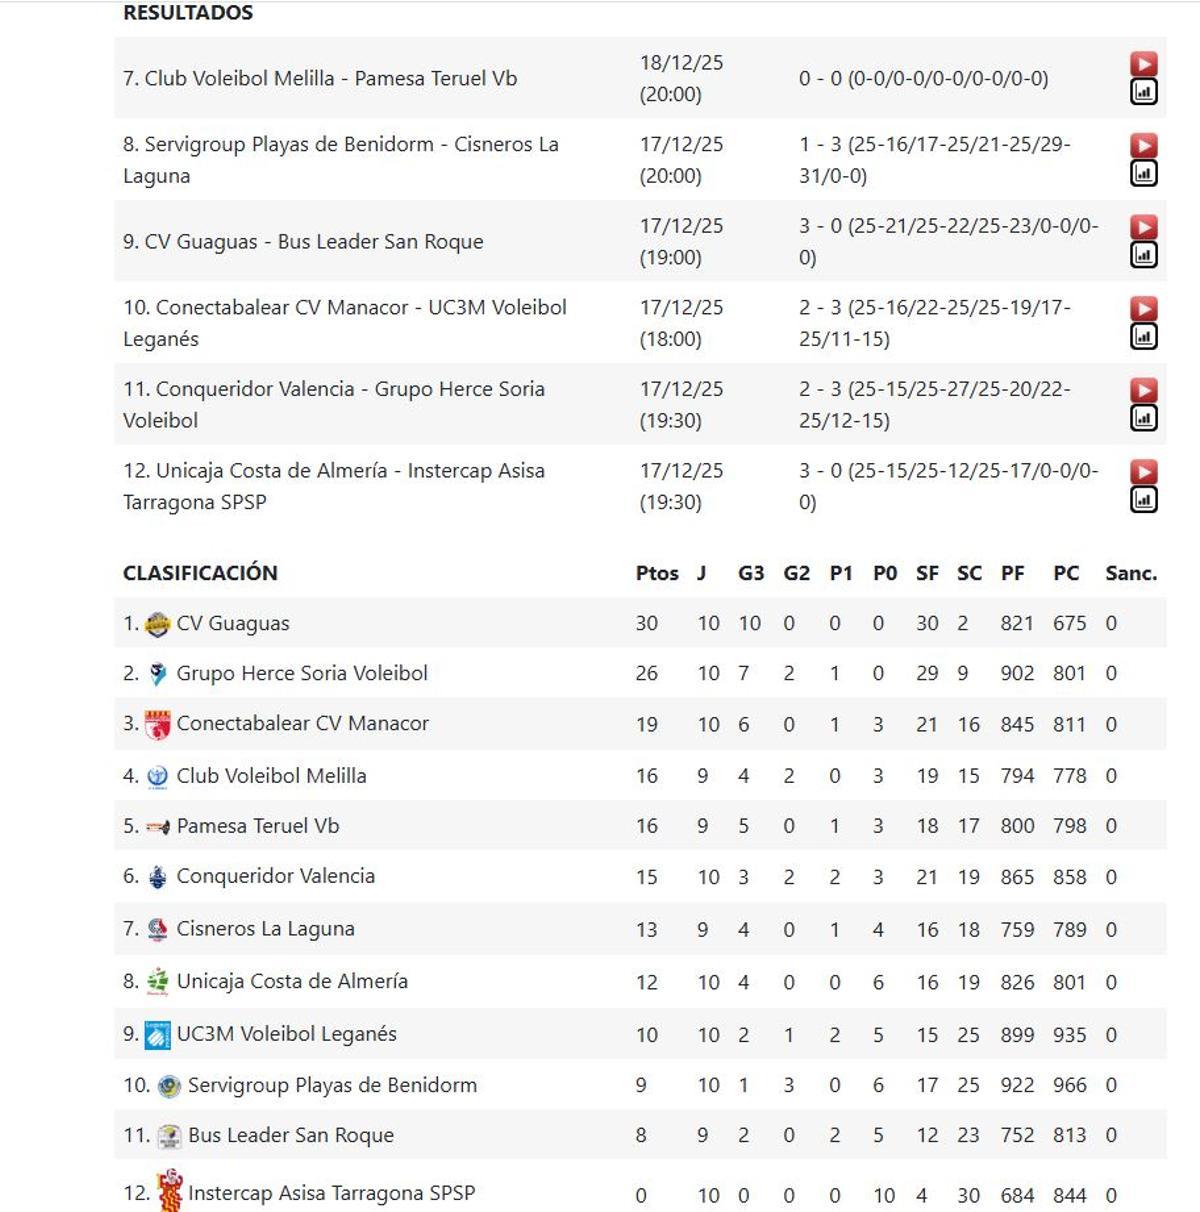The width and height of the screenshot is (1200, 1212).
Task: Open the Club Voleibol Melilla team page
Action: click(x=270, y=774)
